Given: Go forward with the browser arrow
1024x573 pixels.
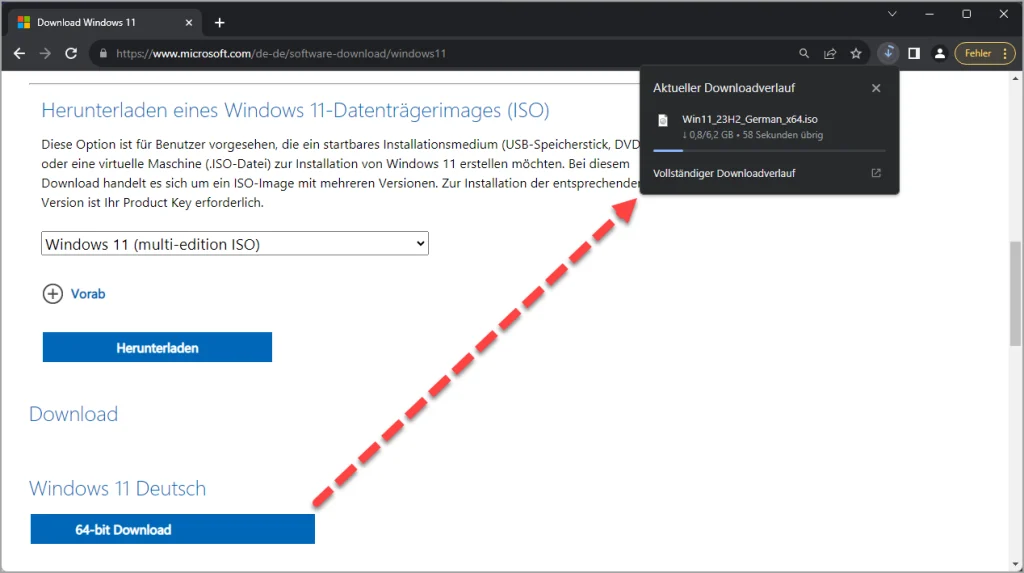Looking at the screenshot, I should [x=45, y=54].
